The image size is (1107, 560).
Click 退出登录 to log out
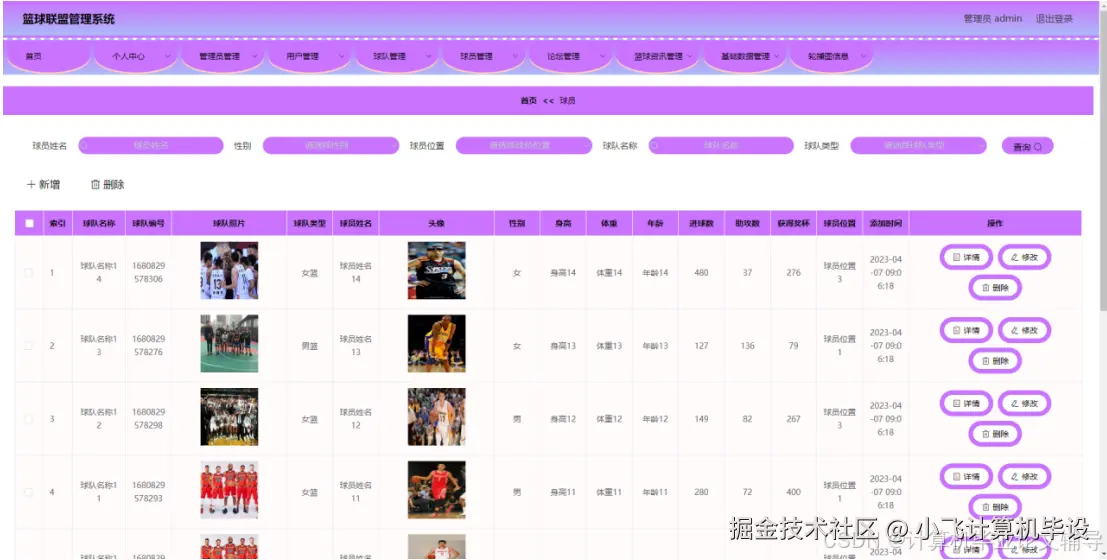click(x=1054, y=19)
